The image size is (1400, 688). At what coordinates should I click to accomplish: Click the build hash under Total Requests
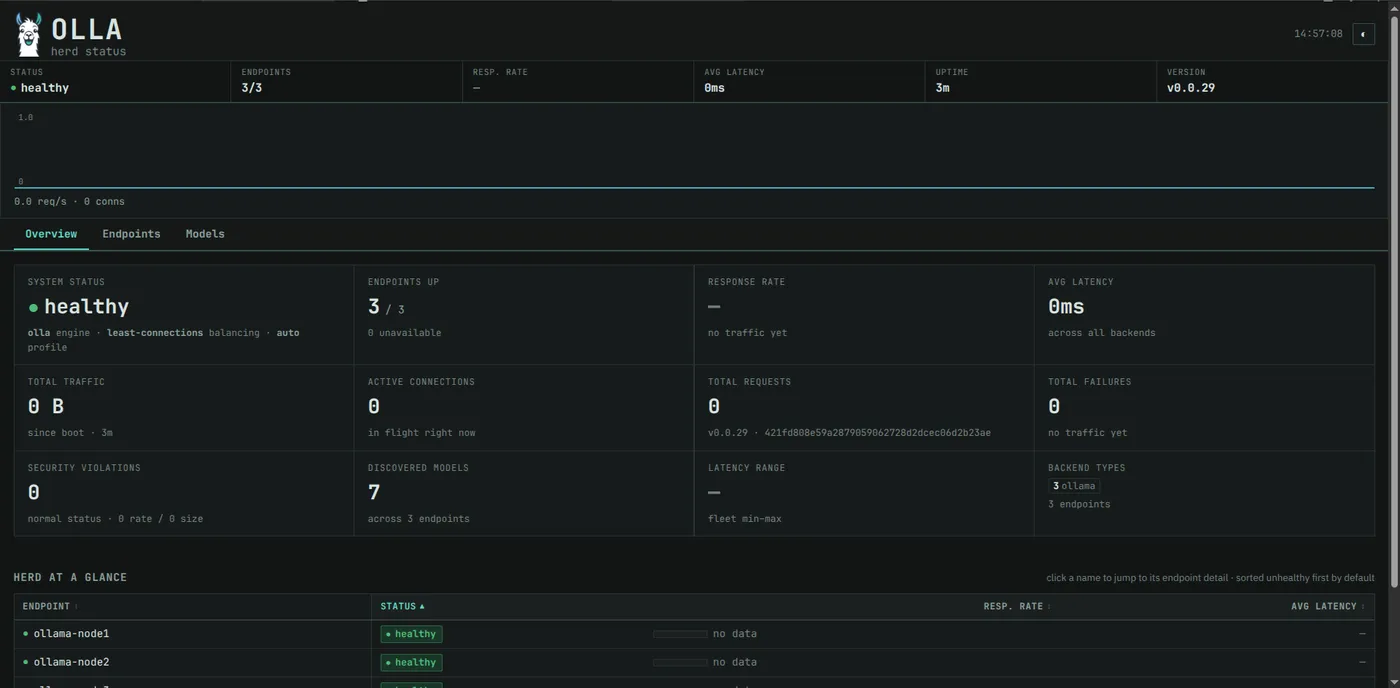click(x=878, y=433)
